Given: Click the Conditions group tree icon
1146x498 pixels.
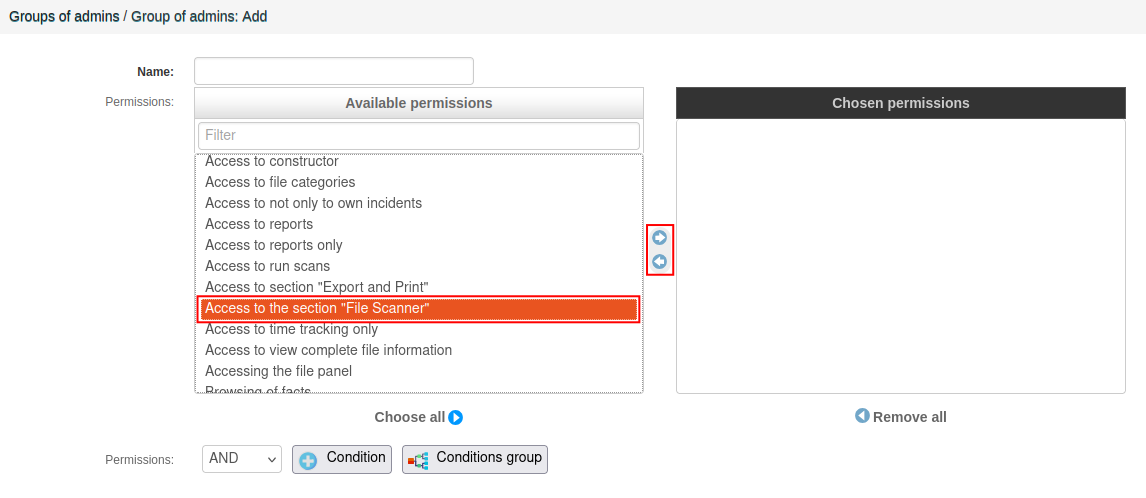Looking at the screenshot, I should [x=419, y=460].
